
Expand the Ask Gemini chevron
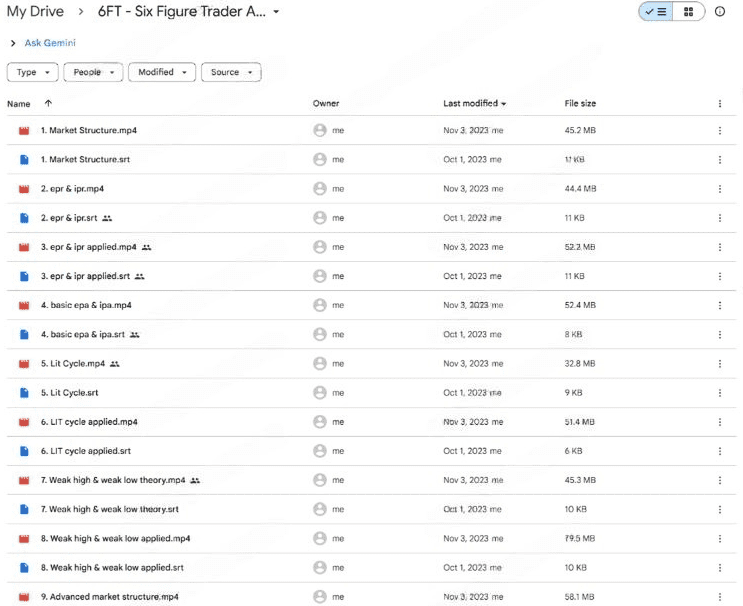(x=13, y=43)
